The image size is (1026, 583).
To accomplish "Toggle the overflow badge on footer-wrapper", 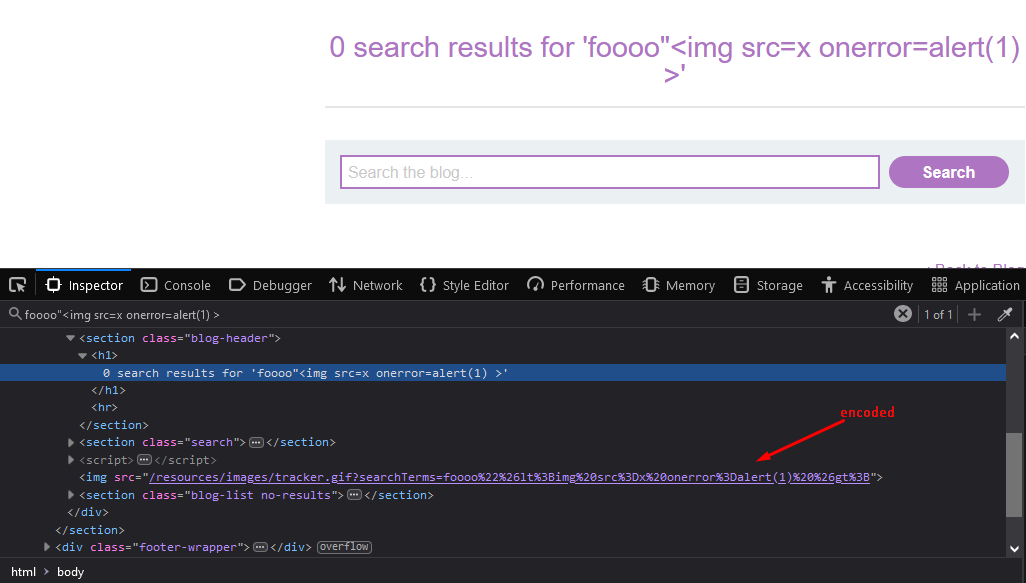I will tap(344, 547).
